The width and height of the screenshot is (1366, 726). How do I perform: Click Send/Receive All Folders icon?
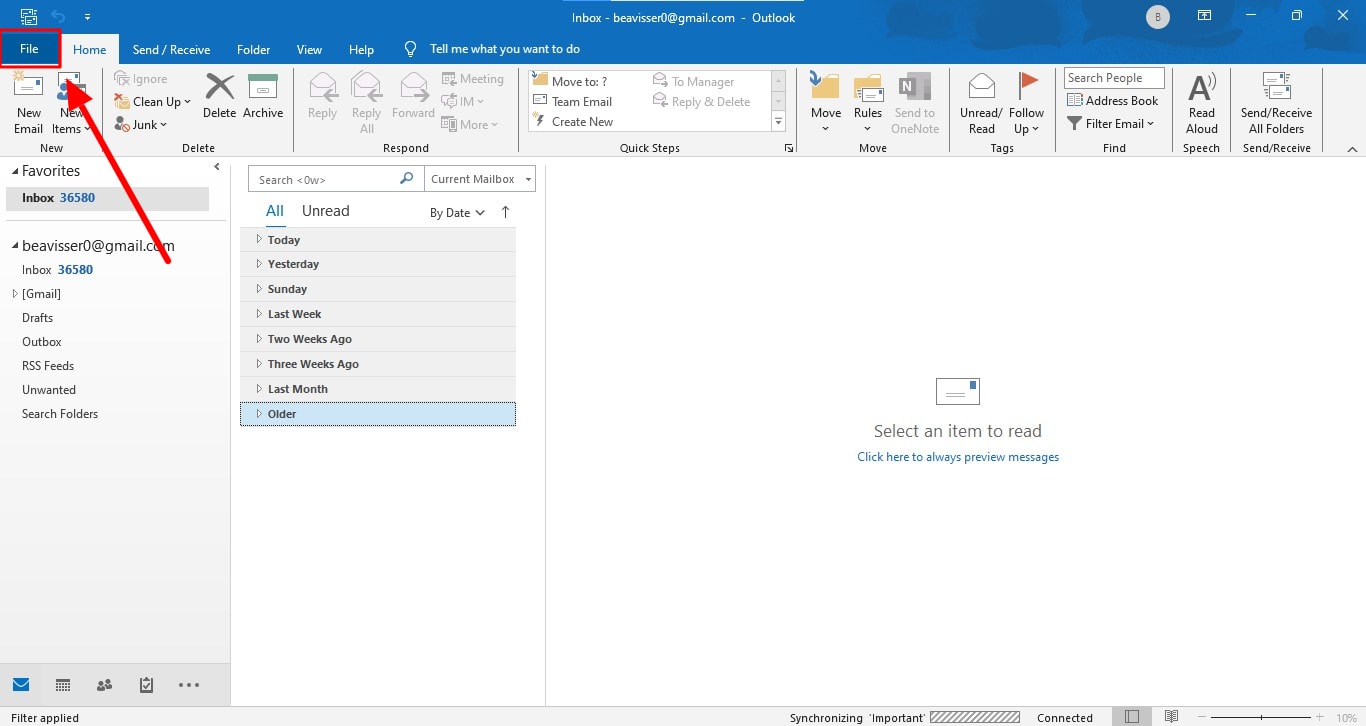(x=1276, y=86)
